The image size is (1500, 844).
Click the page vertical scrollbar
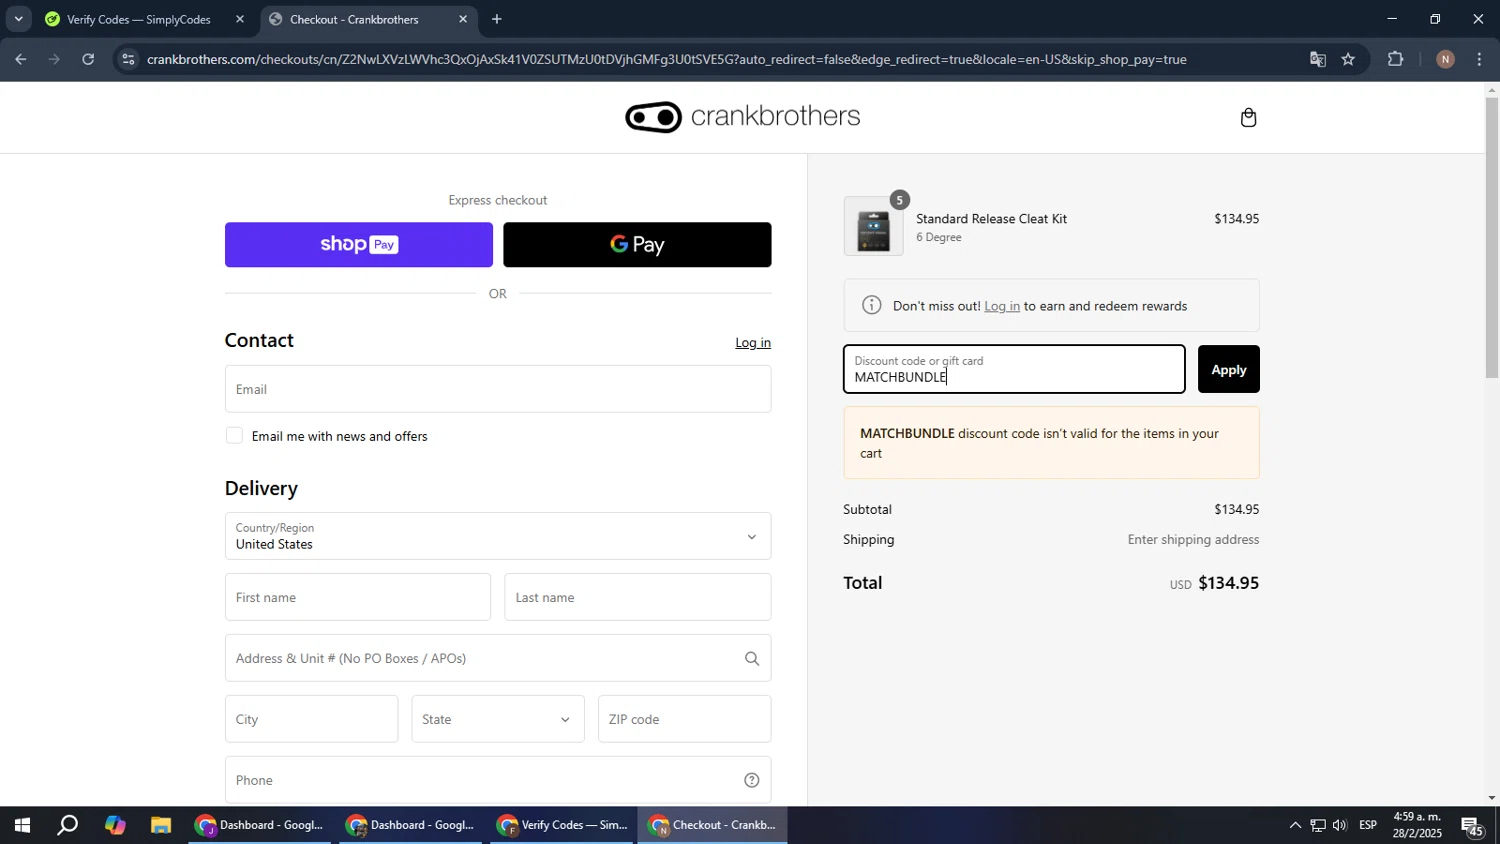point(1492,237)
